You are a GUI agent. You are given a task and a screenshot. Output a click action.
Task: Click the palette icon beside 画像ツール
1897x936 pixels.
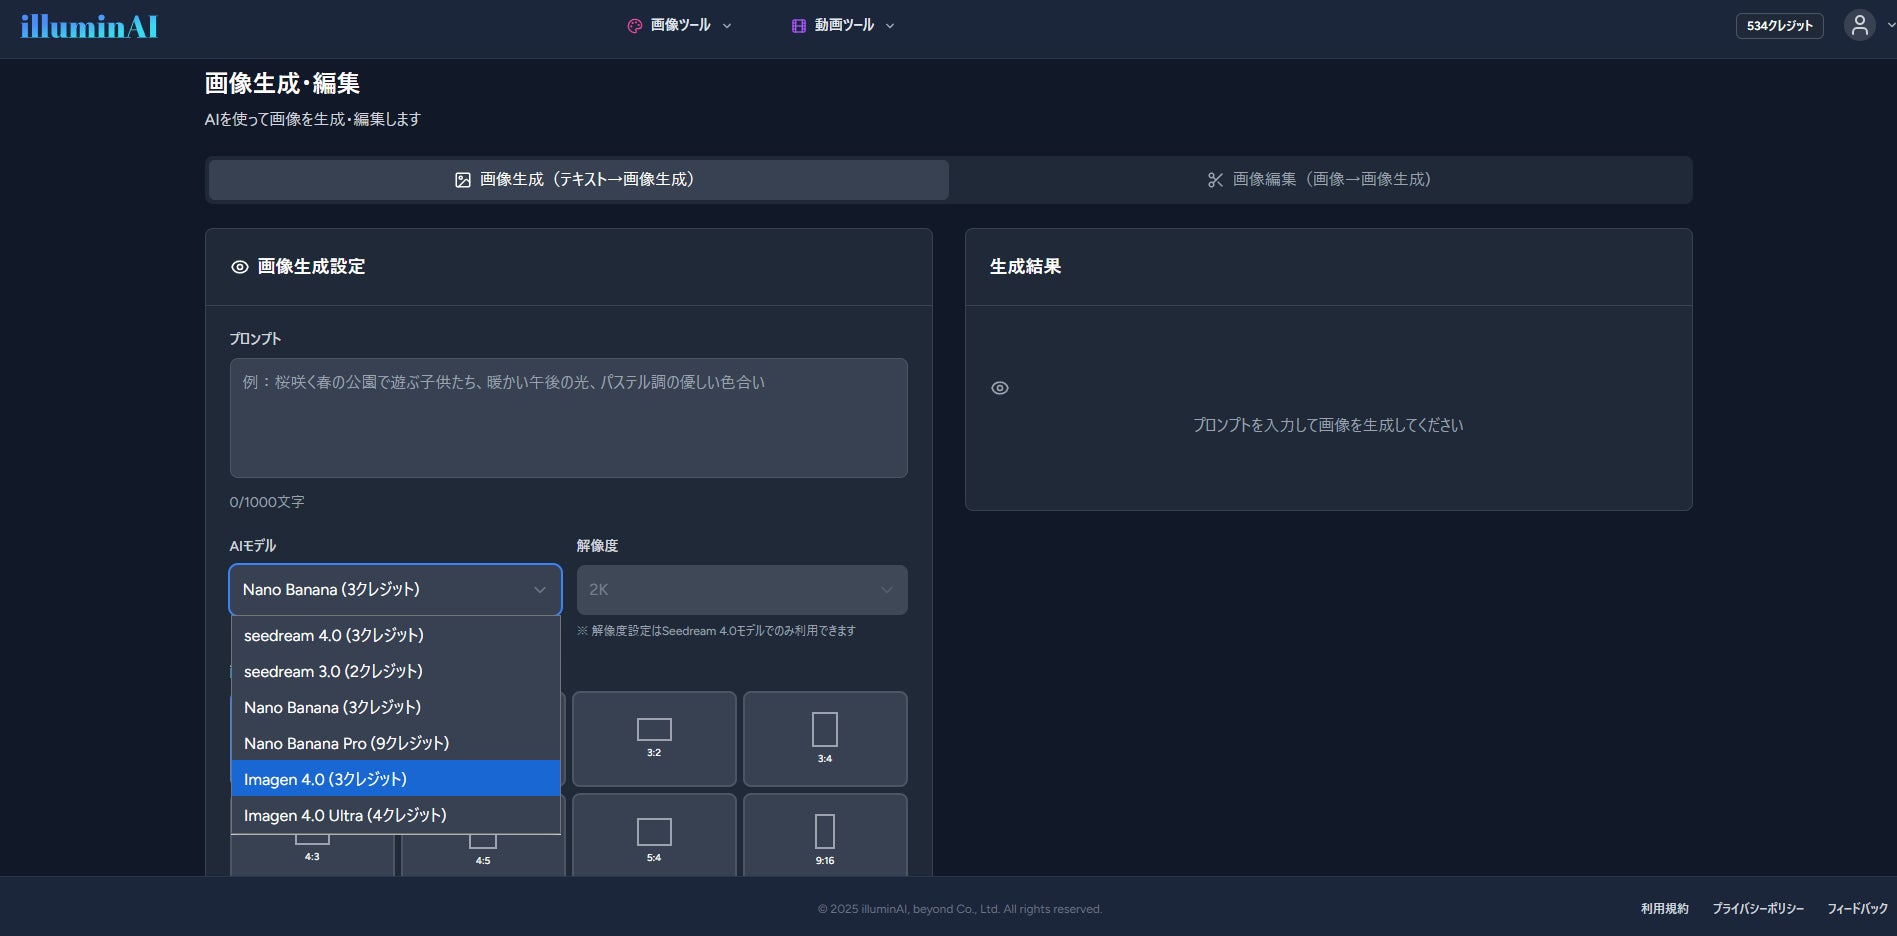(635, 26)
